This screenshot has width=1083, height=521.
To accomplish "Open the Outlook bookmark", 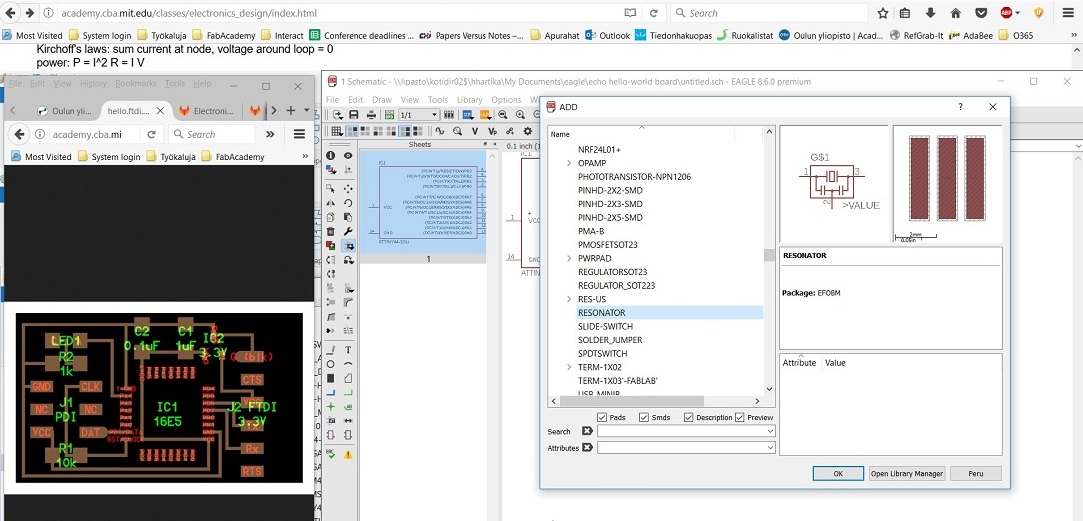I will (x=607, y=35).
